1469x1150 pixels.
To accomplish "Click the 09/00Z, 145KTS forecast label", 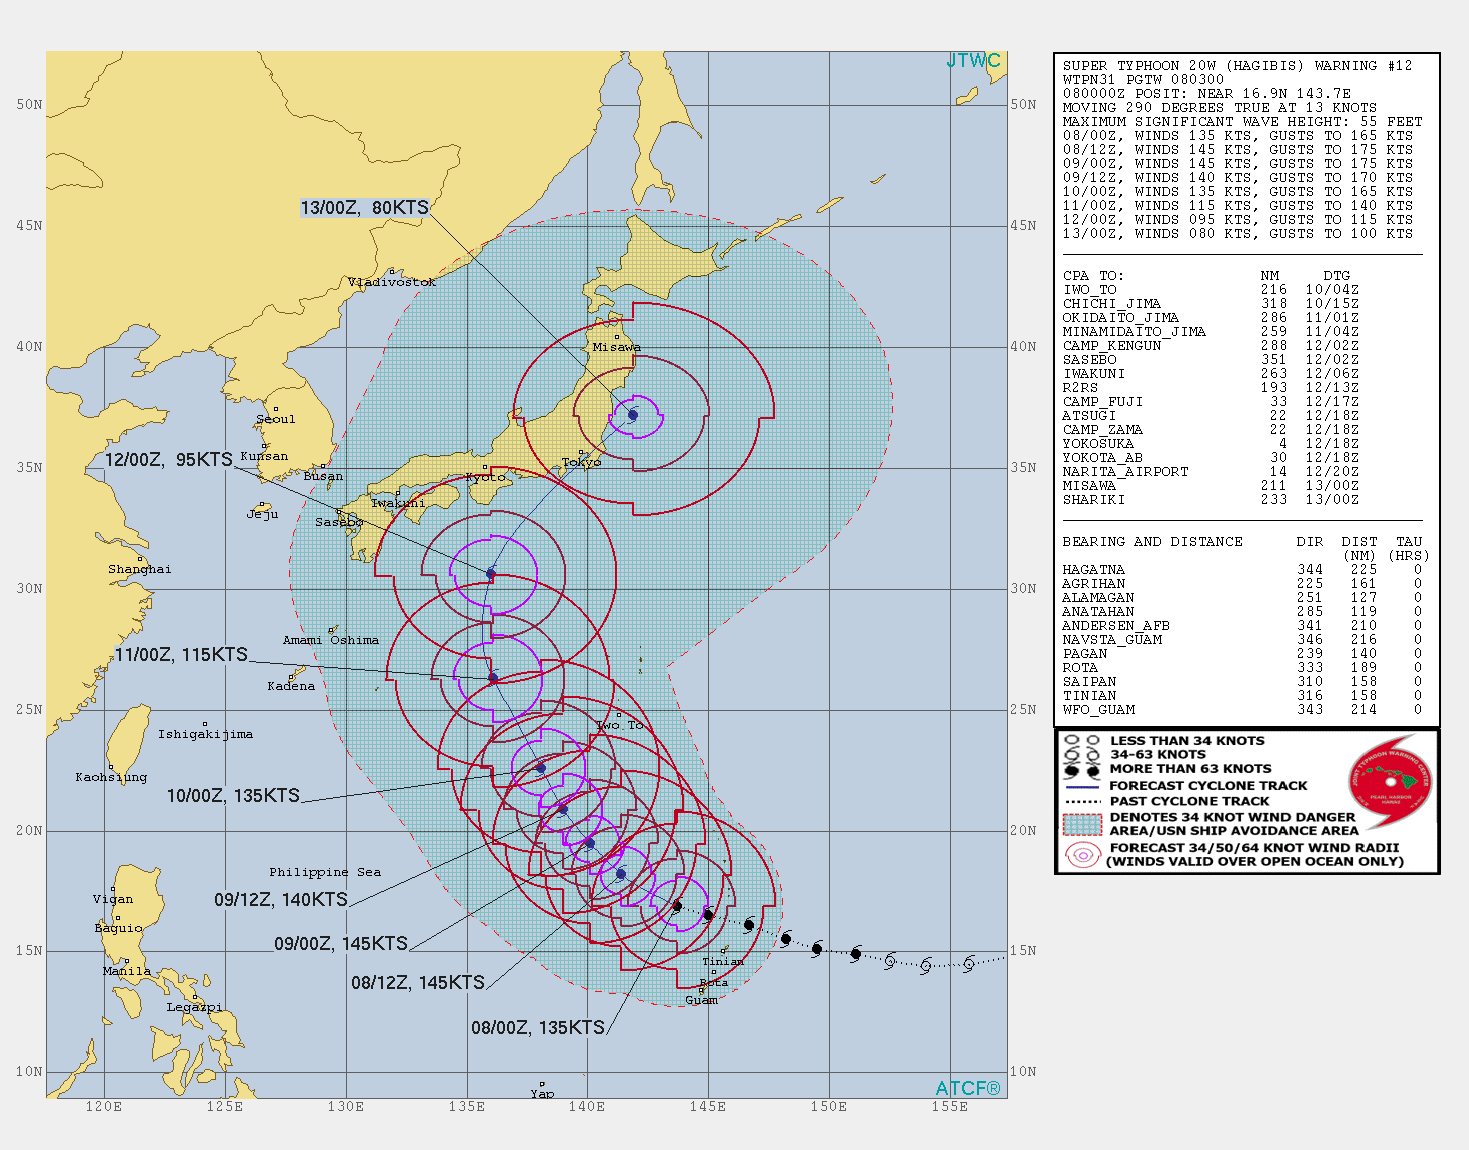I will pyautogui.click(x=341, y=944).
